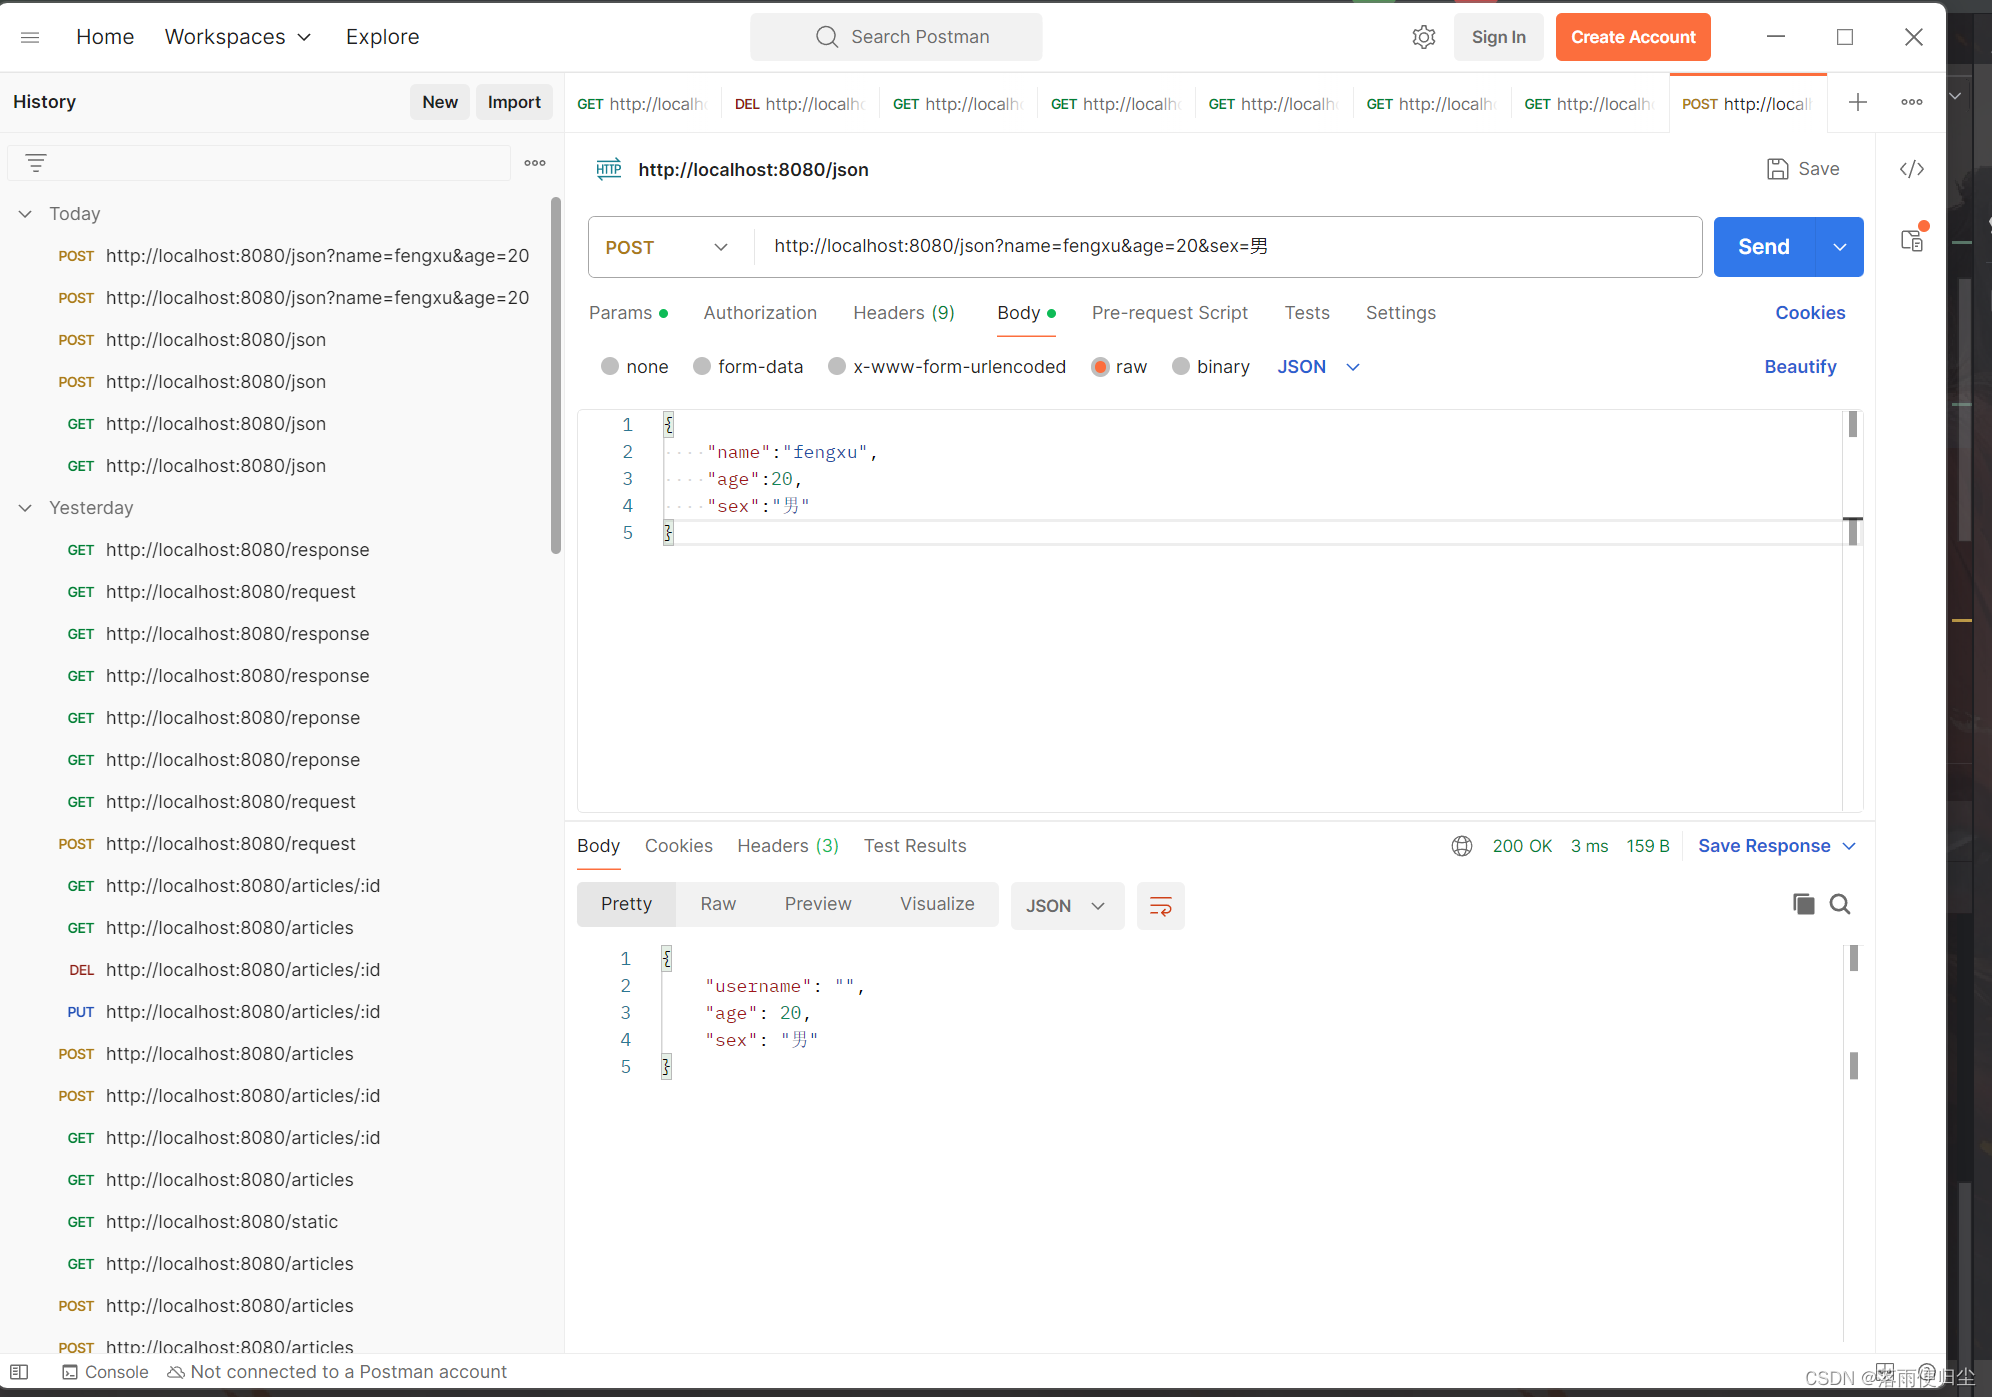Open response Cookies tab

click(679, 846)
